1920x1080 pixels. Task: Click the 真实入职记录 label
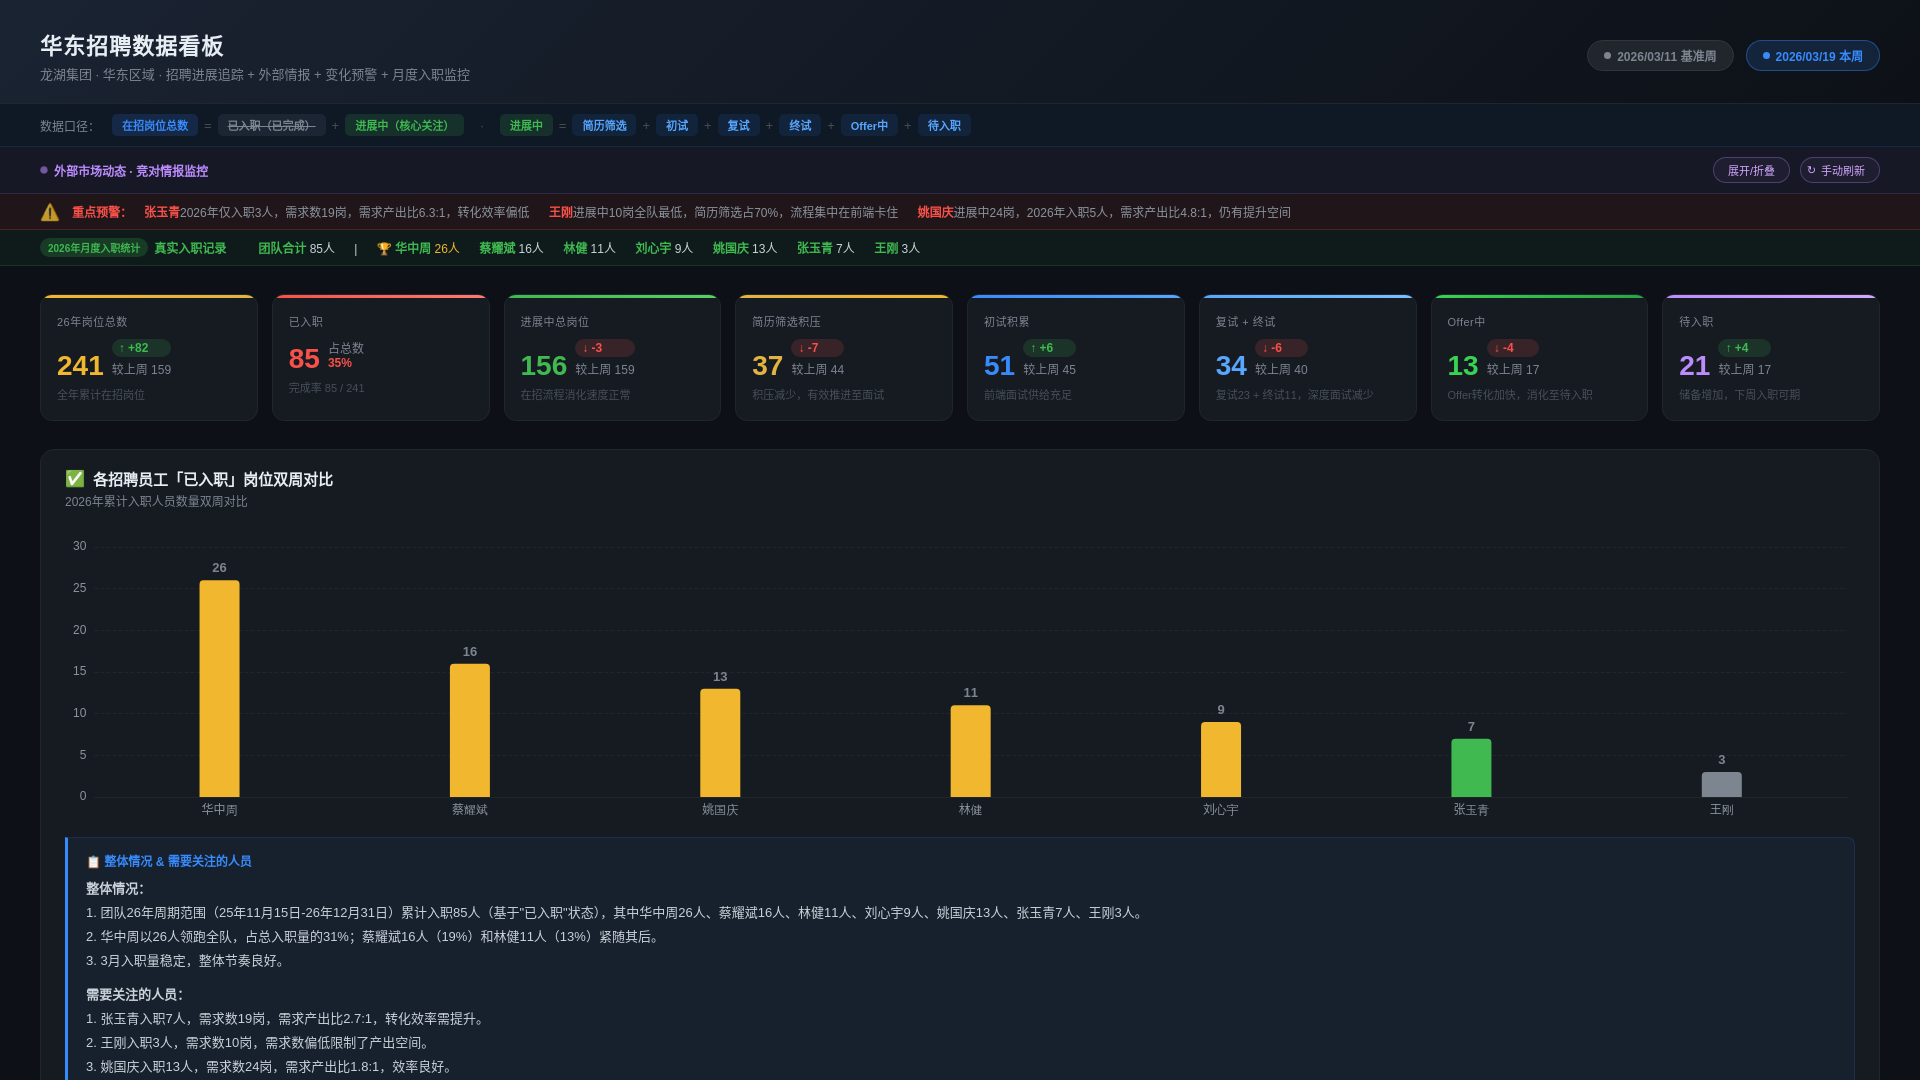[190, 249]
